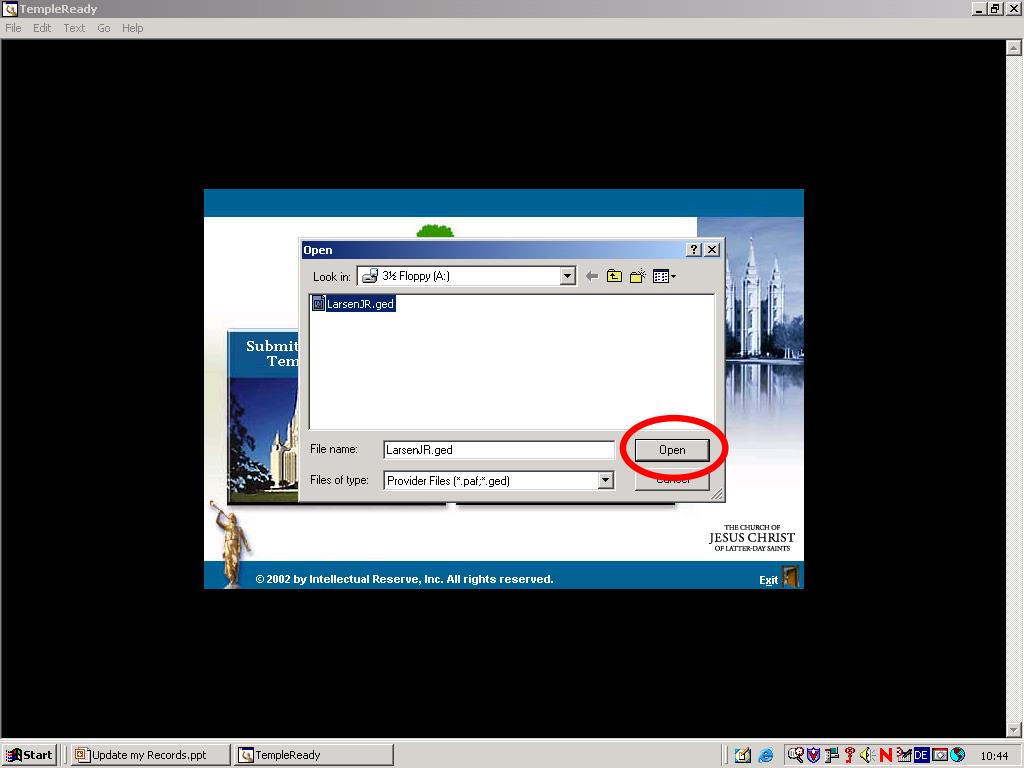1024x768 pixels.
Task: Go up one folder level in Open dialog
Action: pyautogui.click(x=614, y=276)
